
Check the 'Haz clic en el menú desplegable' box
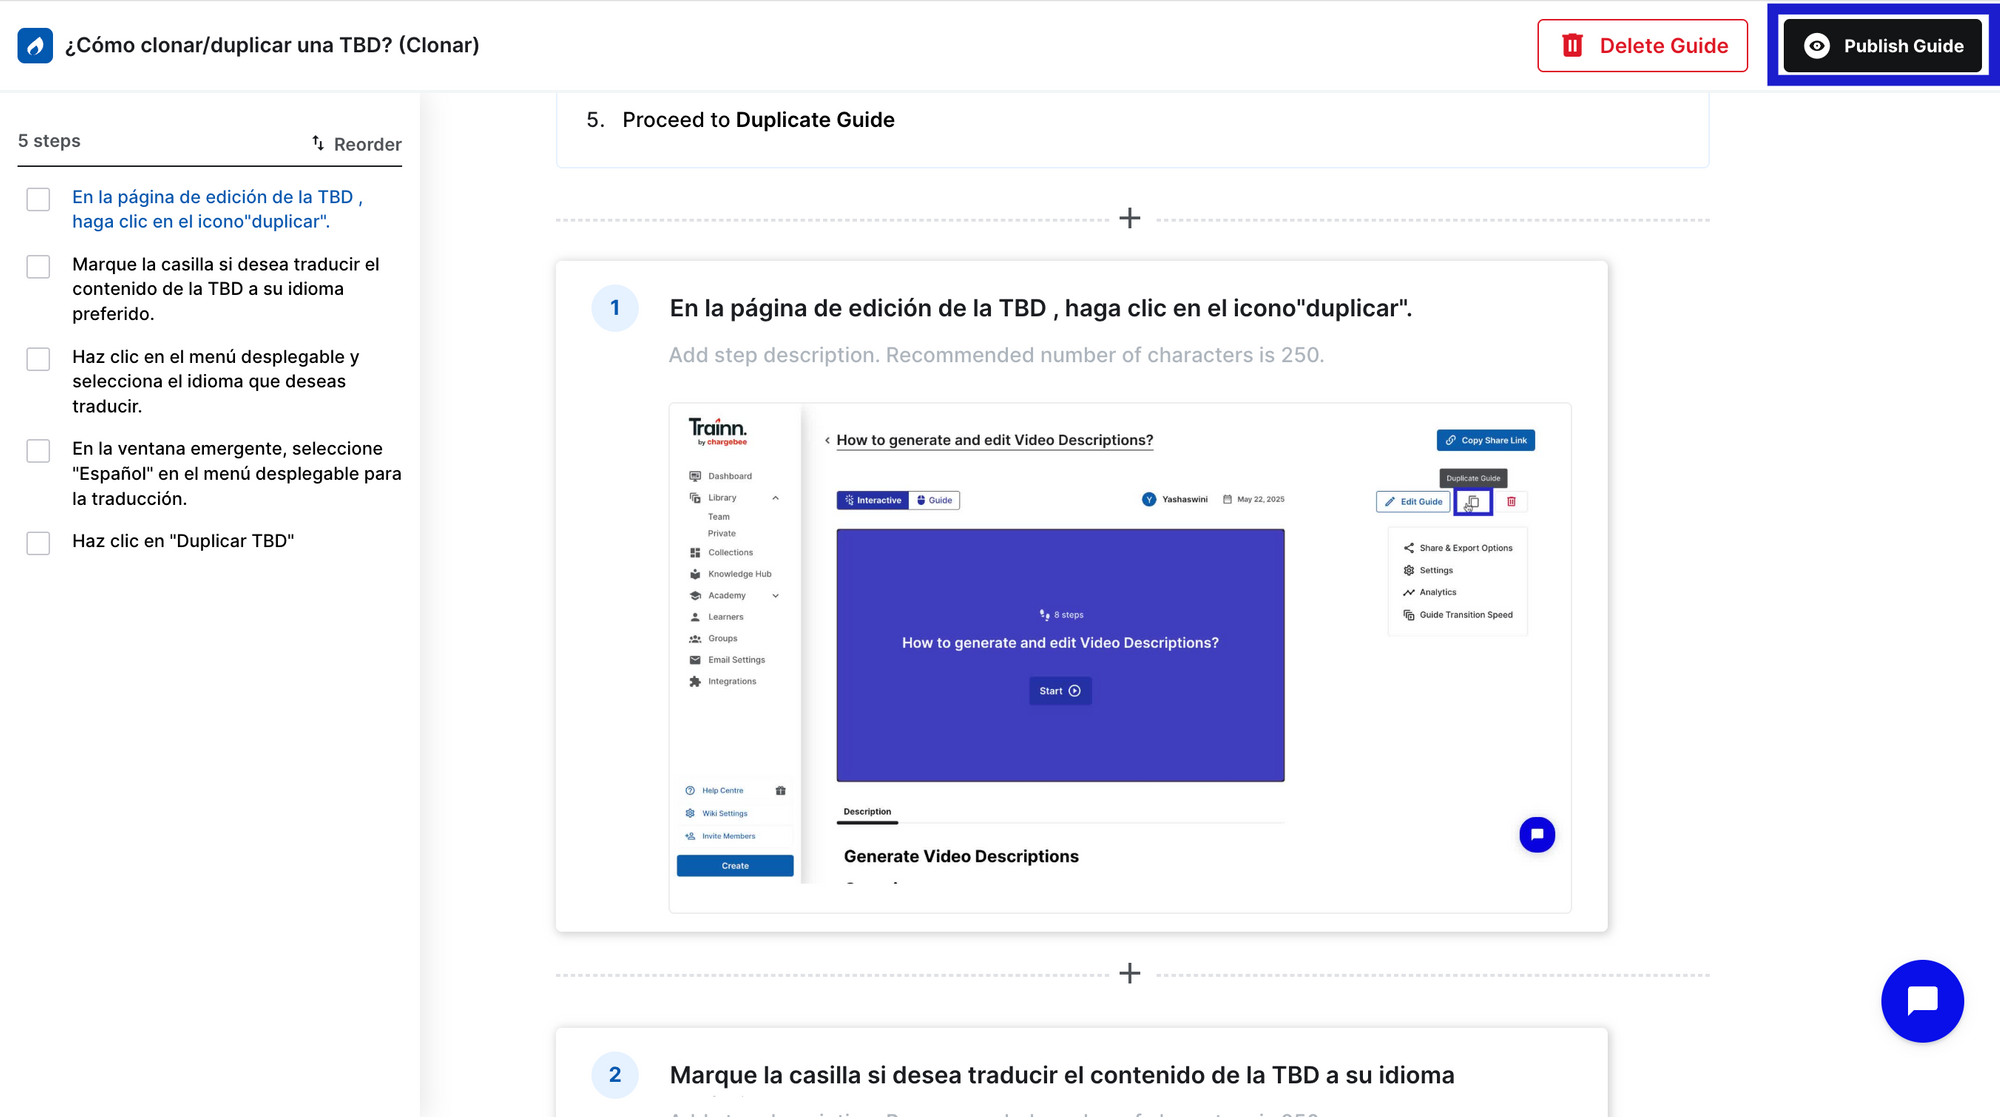[x=38, y=359]
